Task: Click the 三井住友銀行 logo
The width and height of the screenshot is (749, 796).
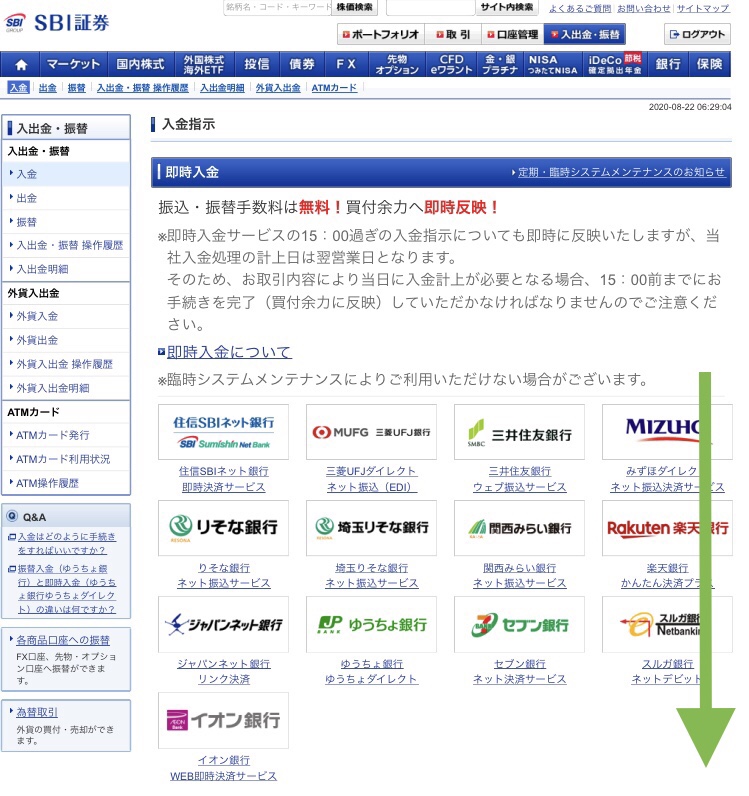Action: [x=519, y=432]
